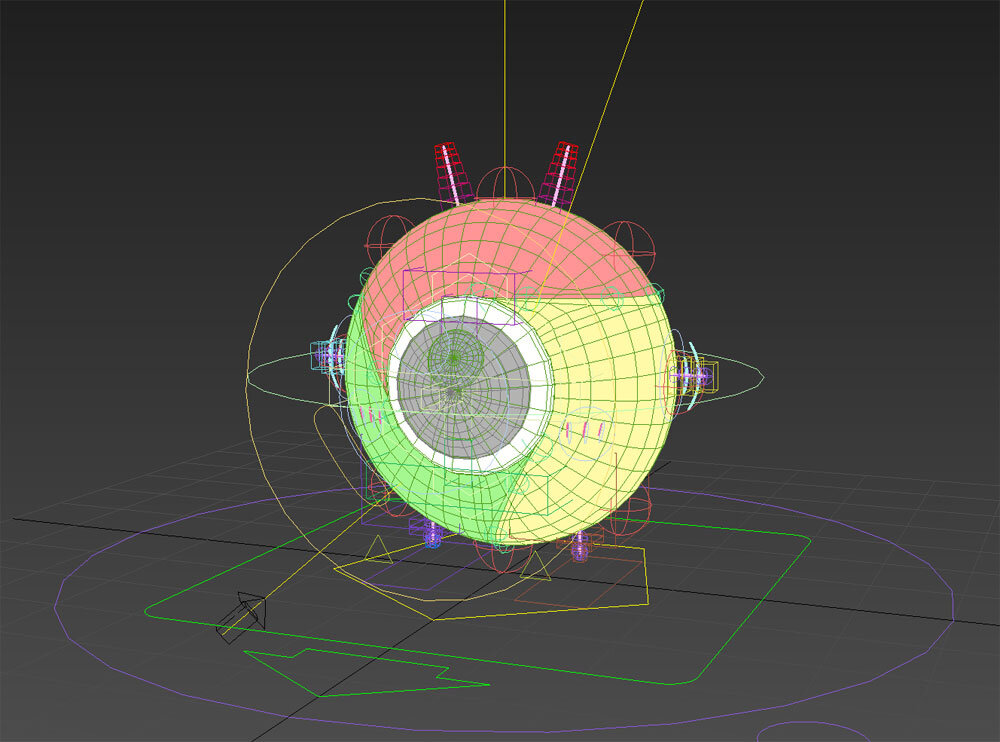Viewport: 1000px width, 742px height.
Task: Select the red top segment of the sphere
Action: [510, 249]
